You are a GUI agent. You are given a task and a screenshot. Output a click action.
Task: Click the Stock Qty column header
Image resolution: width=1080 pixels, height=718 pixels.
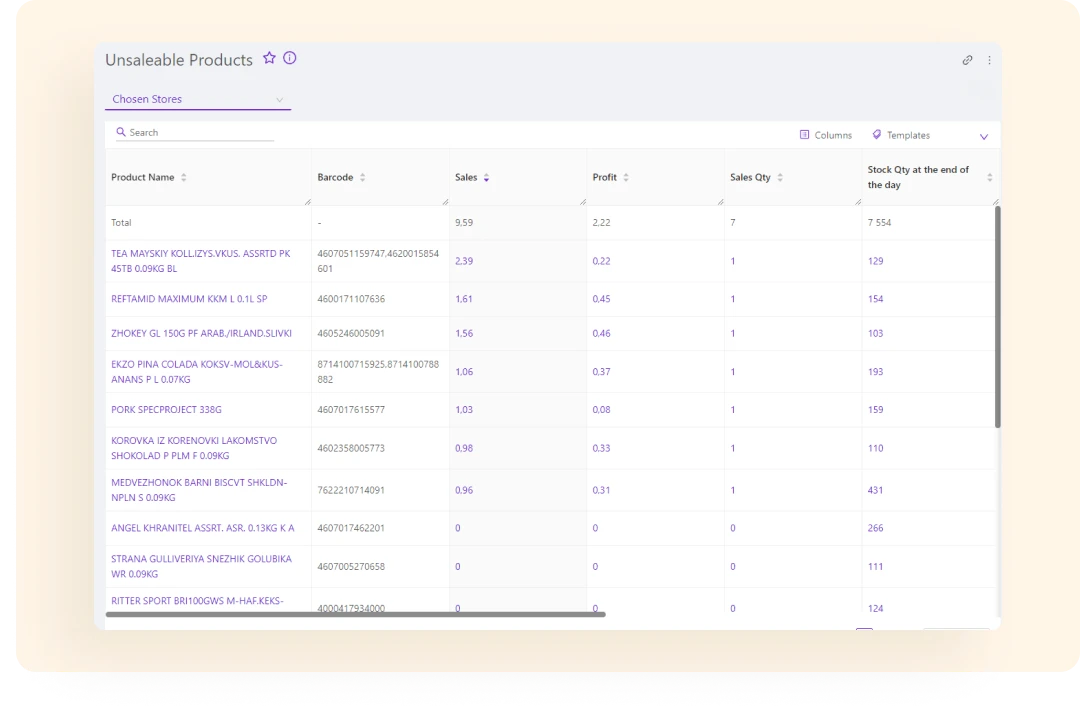coord(918,177)
